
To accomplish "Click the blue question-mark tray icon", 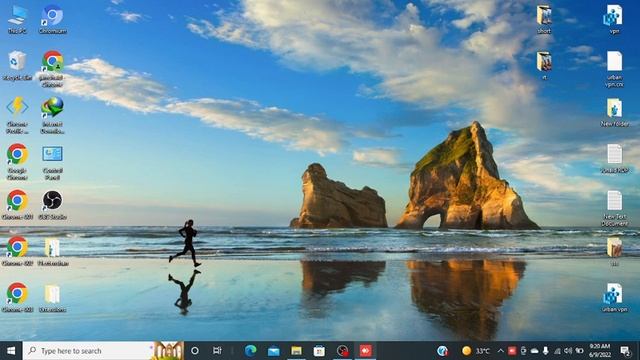I will point(442,351).
